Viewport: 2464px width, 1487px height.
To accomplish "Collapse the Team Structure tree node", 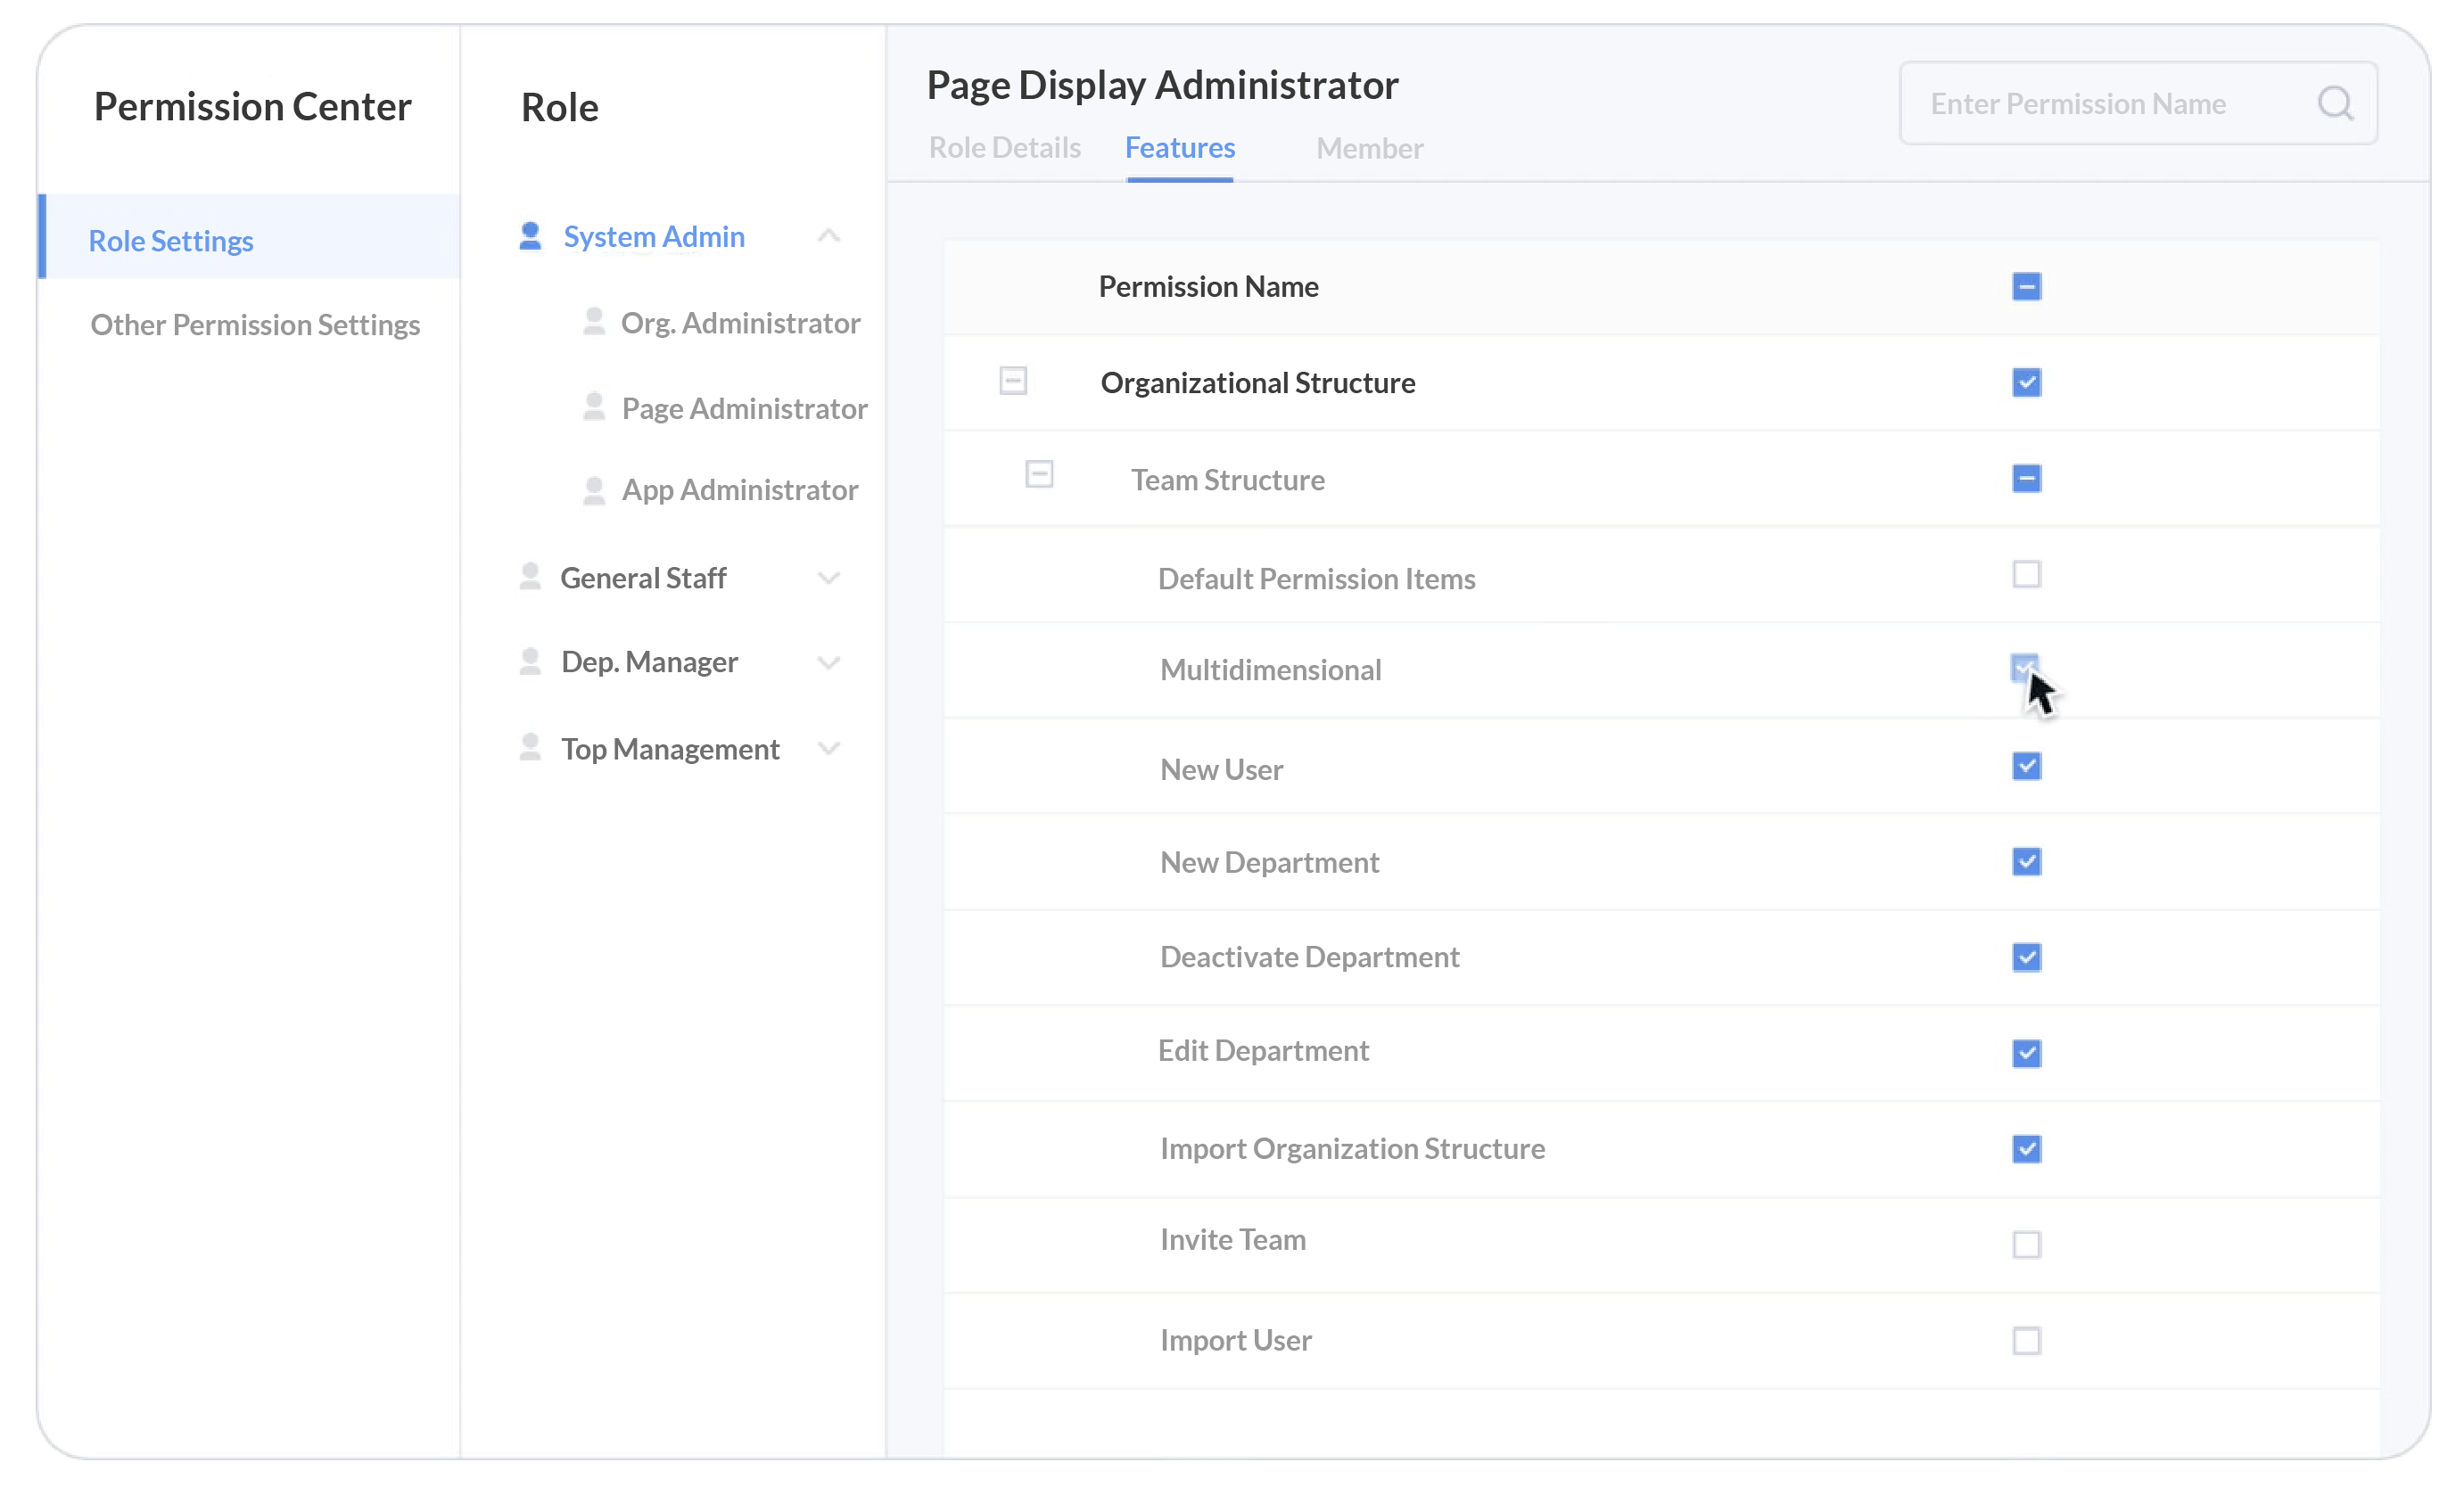I will (1038, 475).
